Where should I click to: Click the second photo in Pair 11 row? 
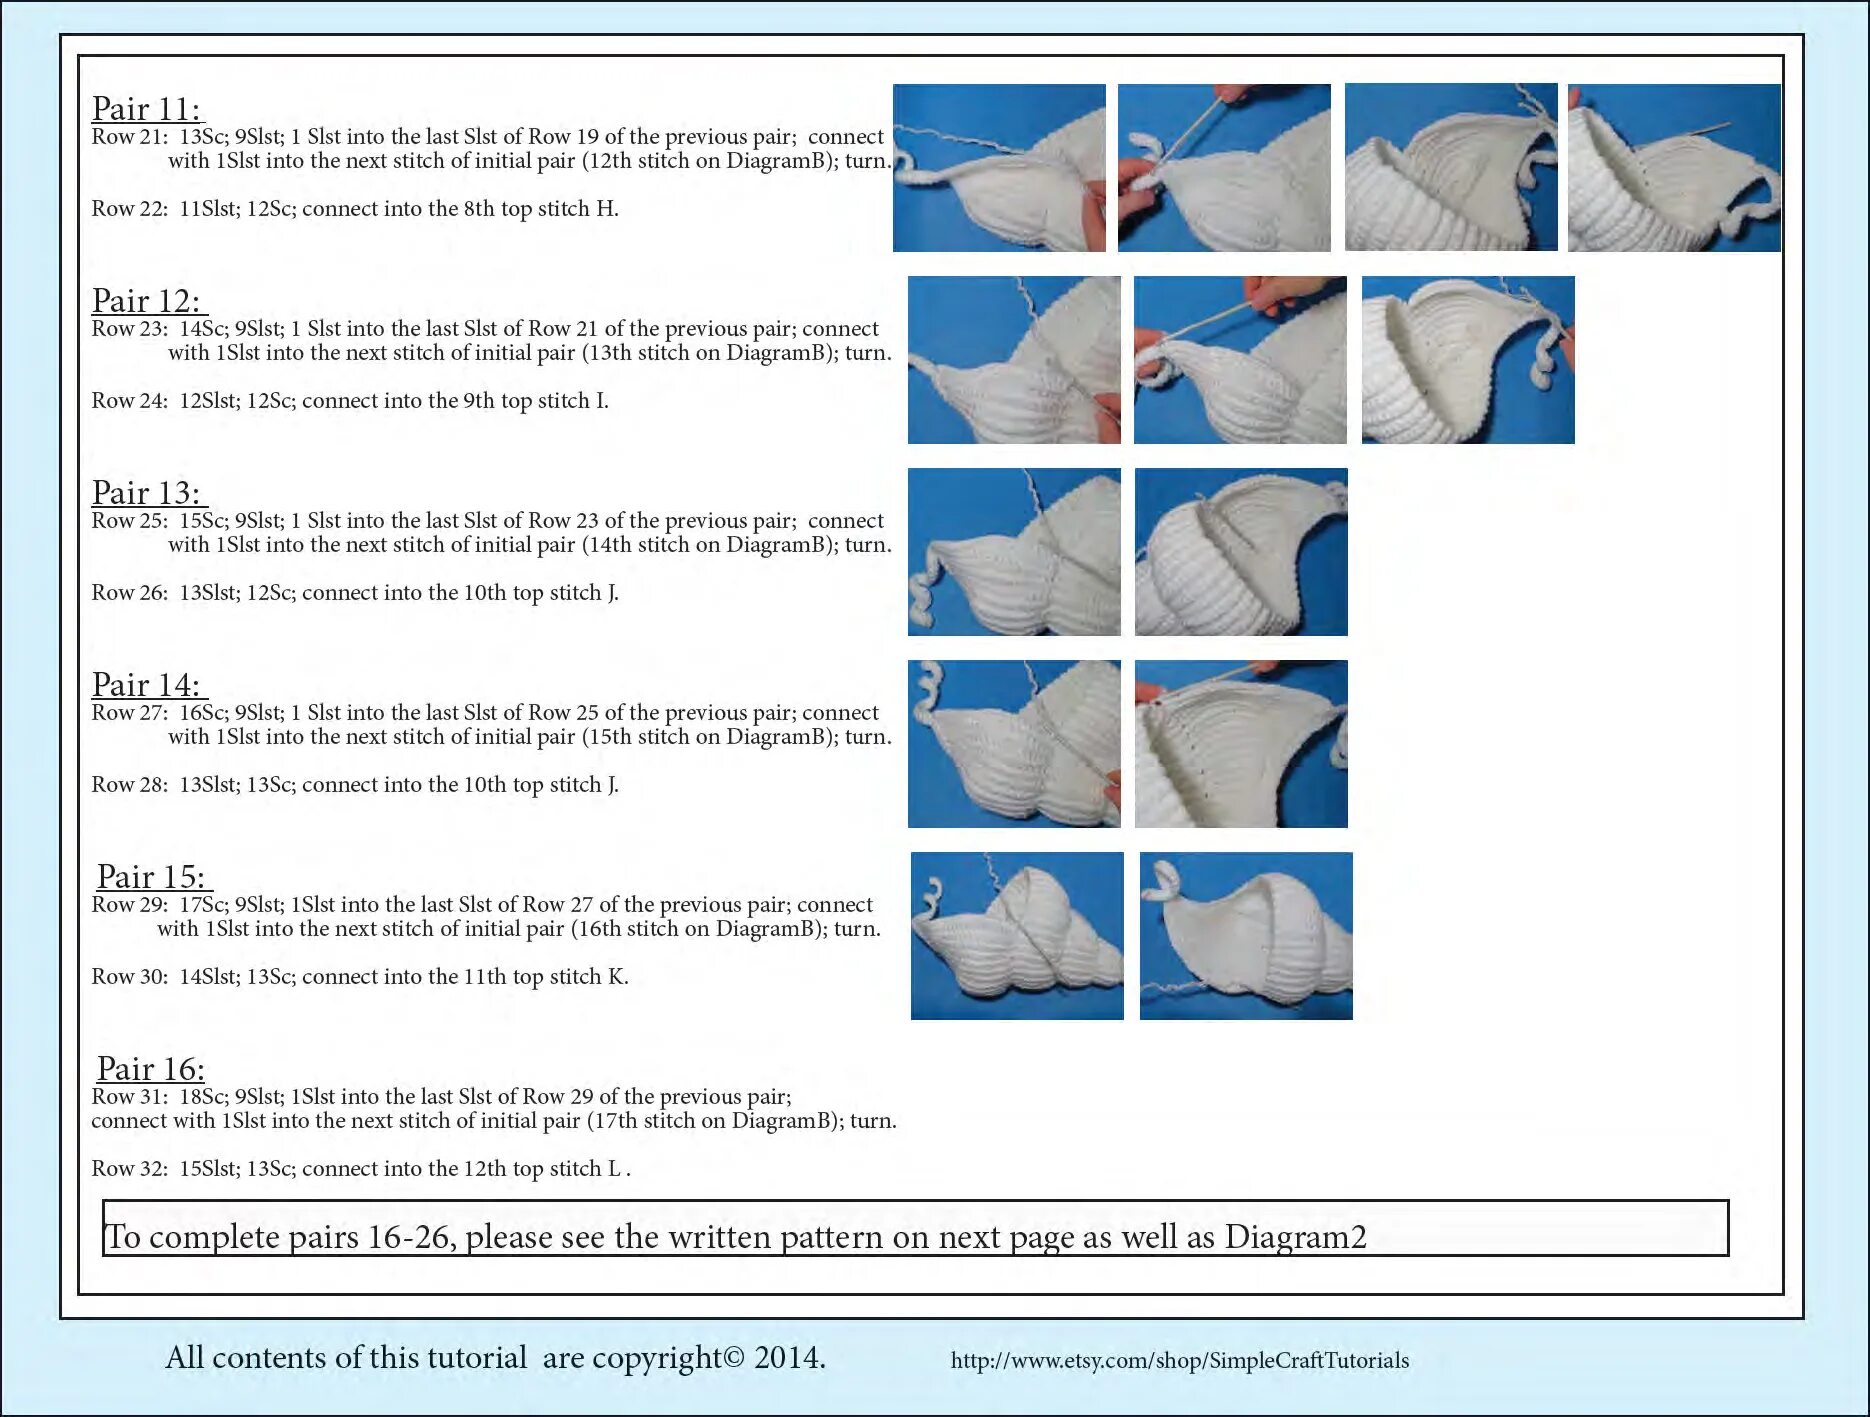click(x=1224, y=167)
